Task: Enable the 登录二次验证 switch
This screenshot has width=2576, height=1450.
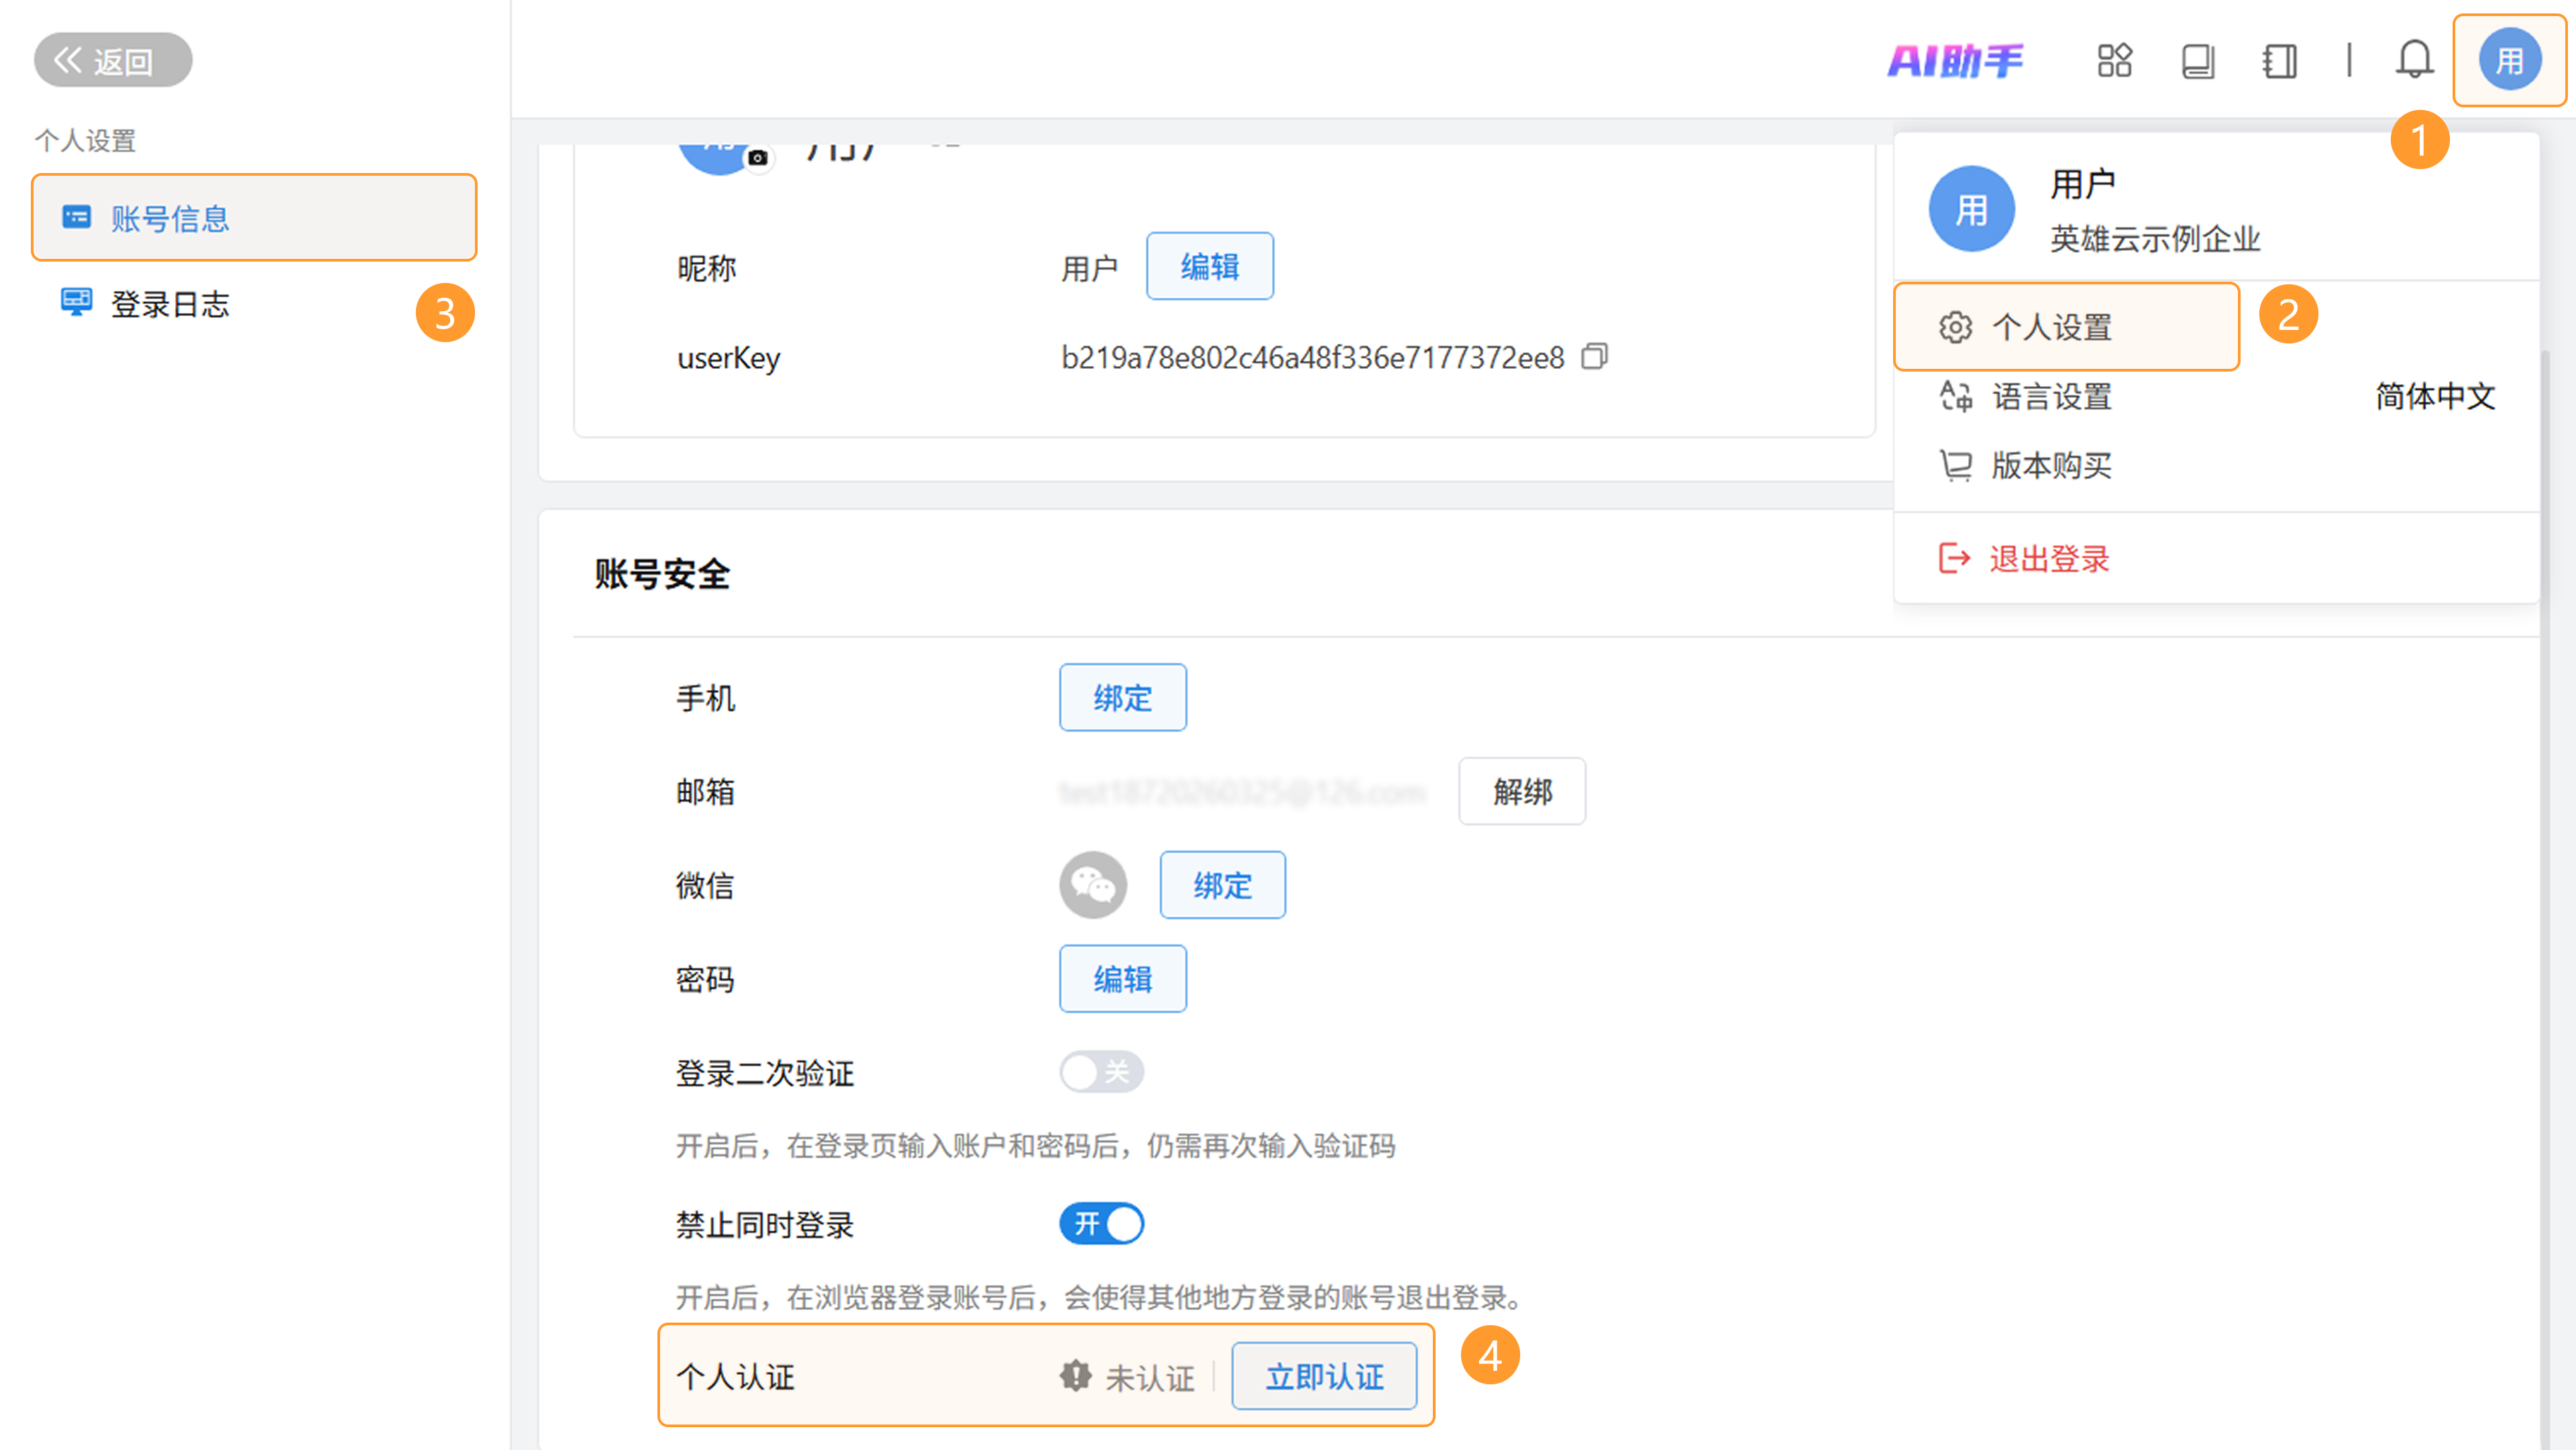Action: pos(1101,1072)
